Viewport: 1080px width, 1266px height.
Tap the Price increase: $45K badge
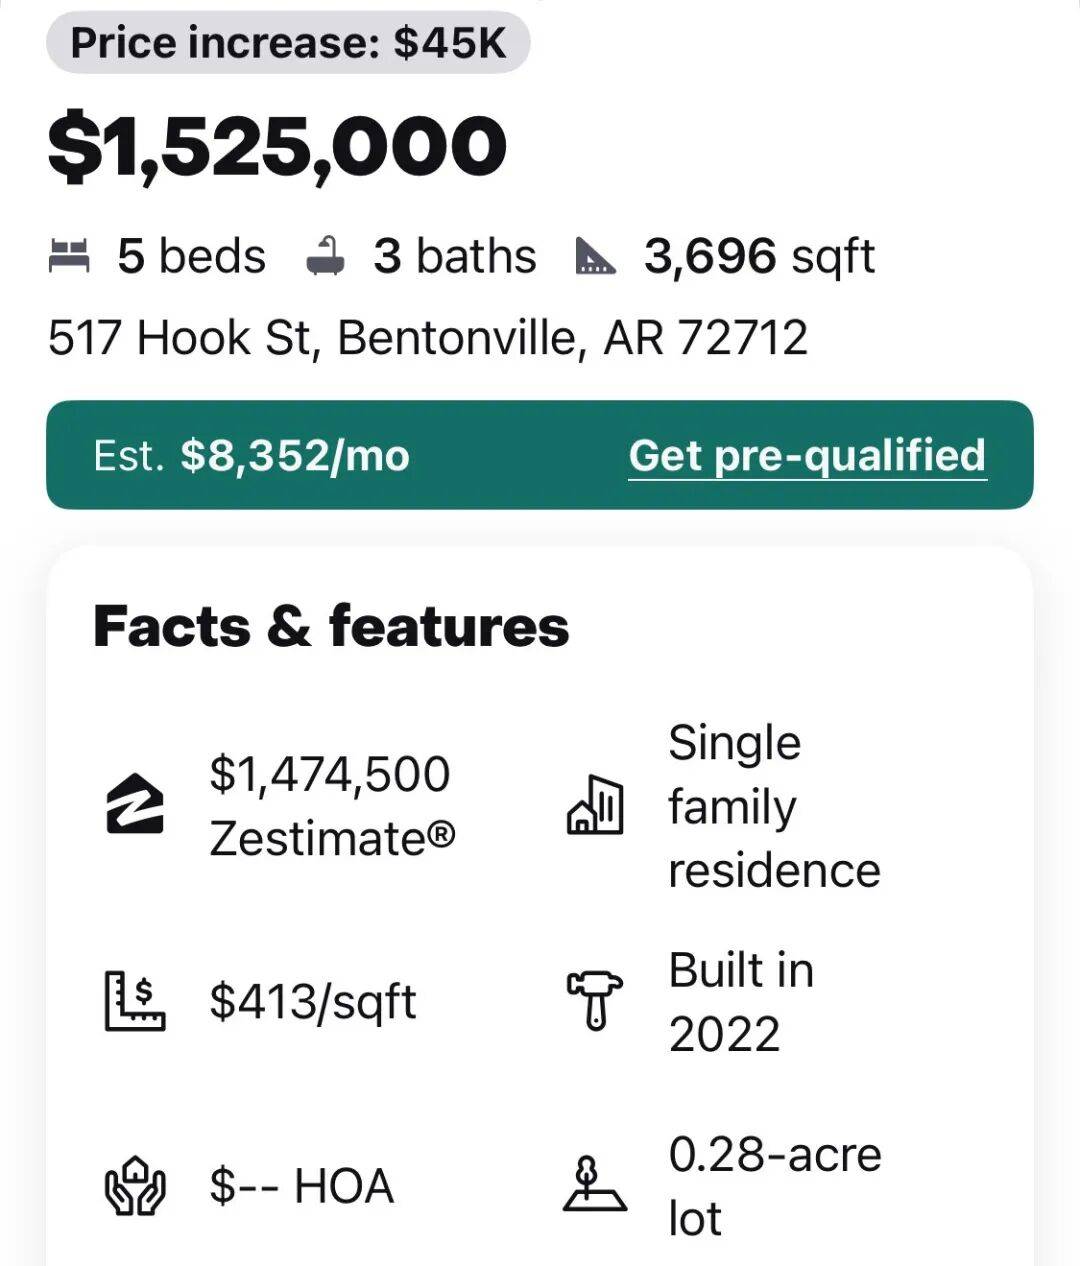pos(288,43)
